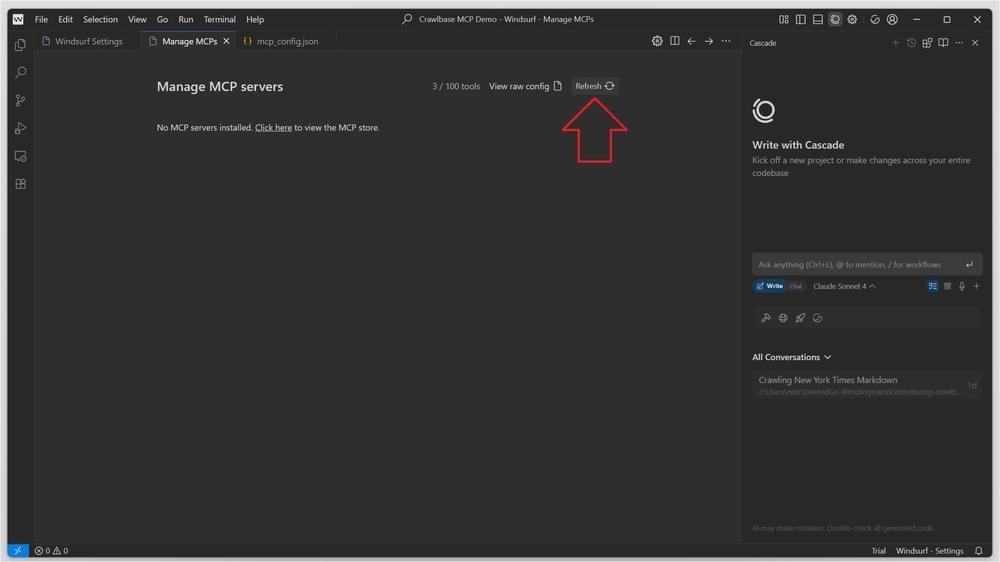The image size is (1000, 562).
Task: Open Cascade conversation history clock icon
Action: 911,43
